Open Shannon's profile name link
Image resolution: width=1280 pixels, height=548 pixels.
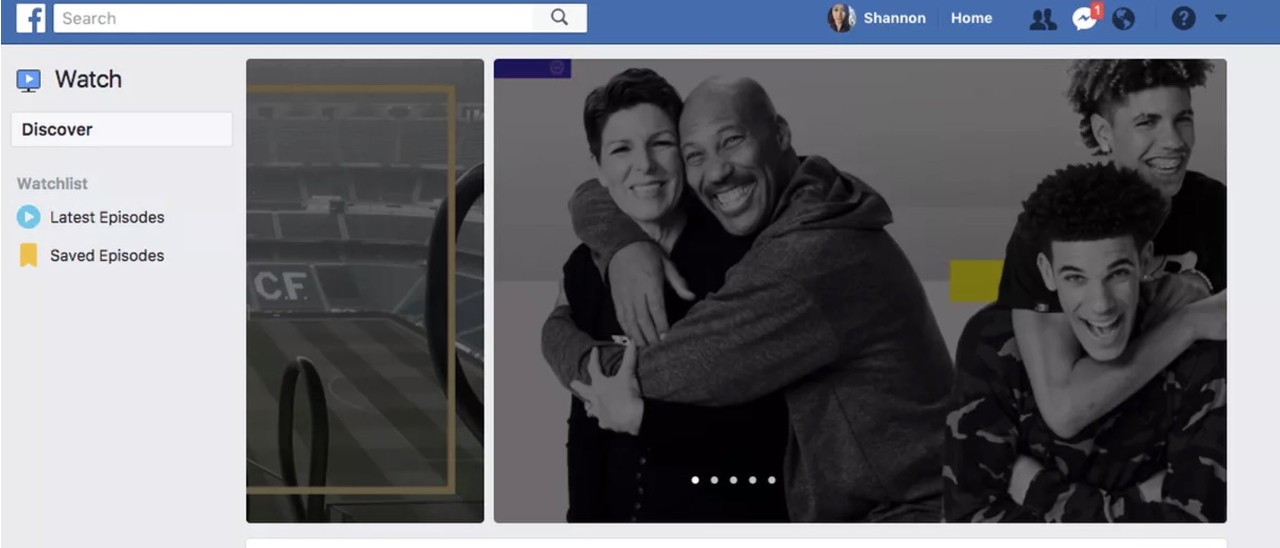[x=894, y=18]
